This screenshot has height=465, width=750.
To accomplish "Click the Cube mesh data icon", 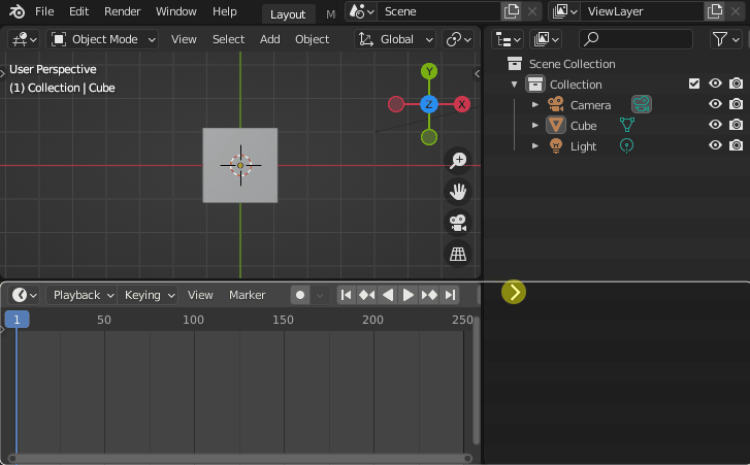I will 627,125.
